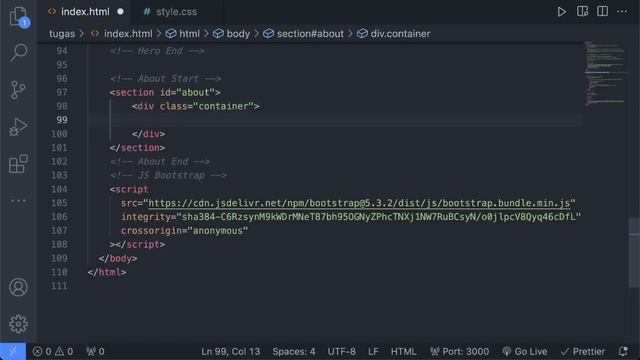Click the vertical scrollbar thumb
Viewport: 640px width, 360px height.
click(634, 252)
